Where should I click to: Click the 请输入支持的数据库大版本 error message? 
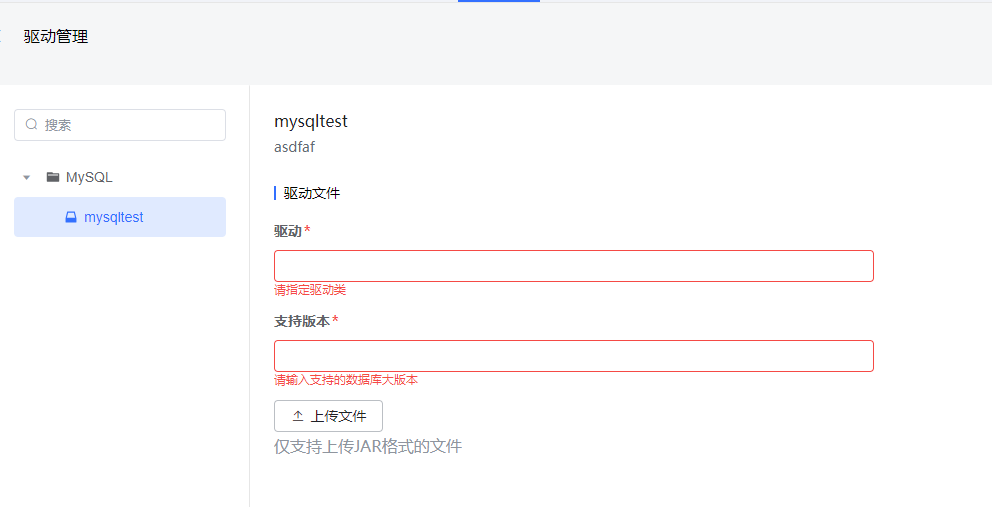coord(346,380)
